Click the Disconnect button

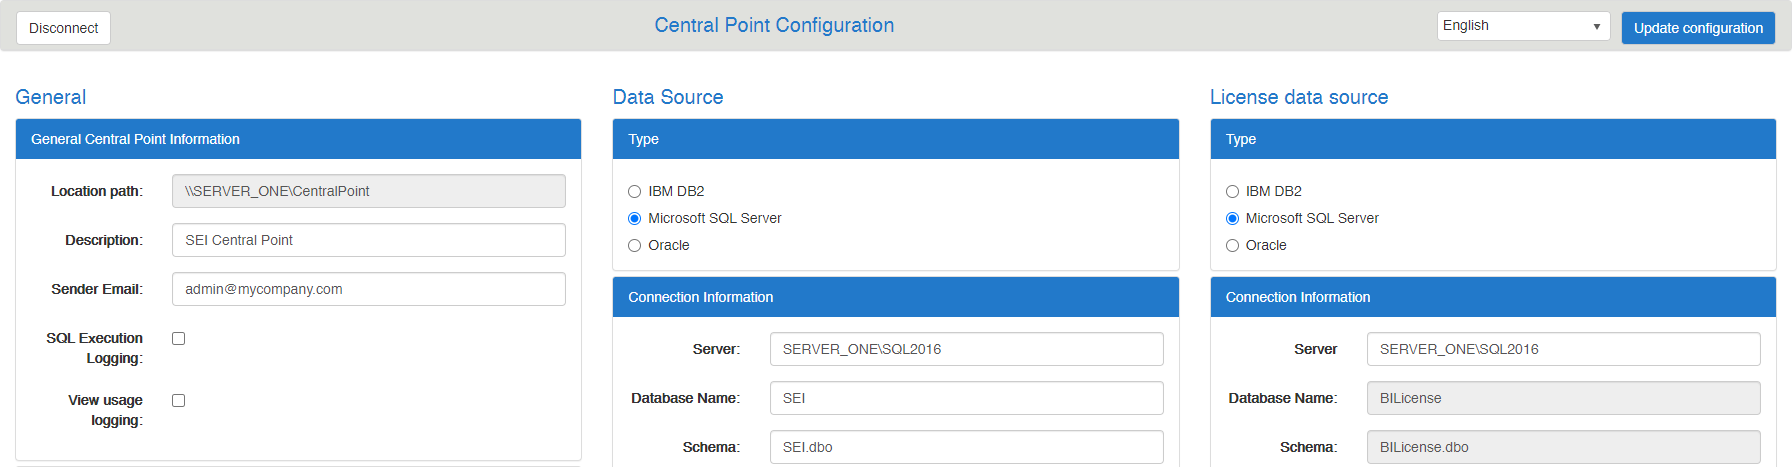tap(63, 28)
